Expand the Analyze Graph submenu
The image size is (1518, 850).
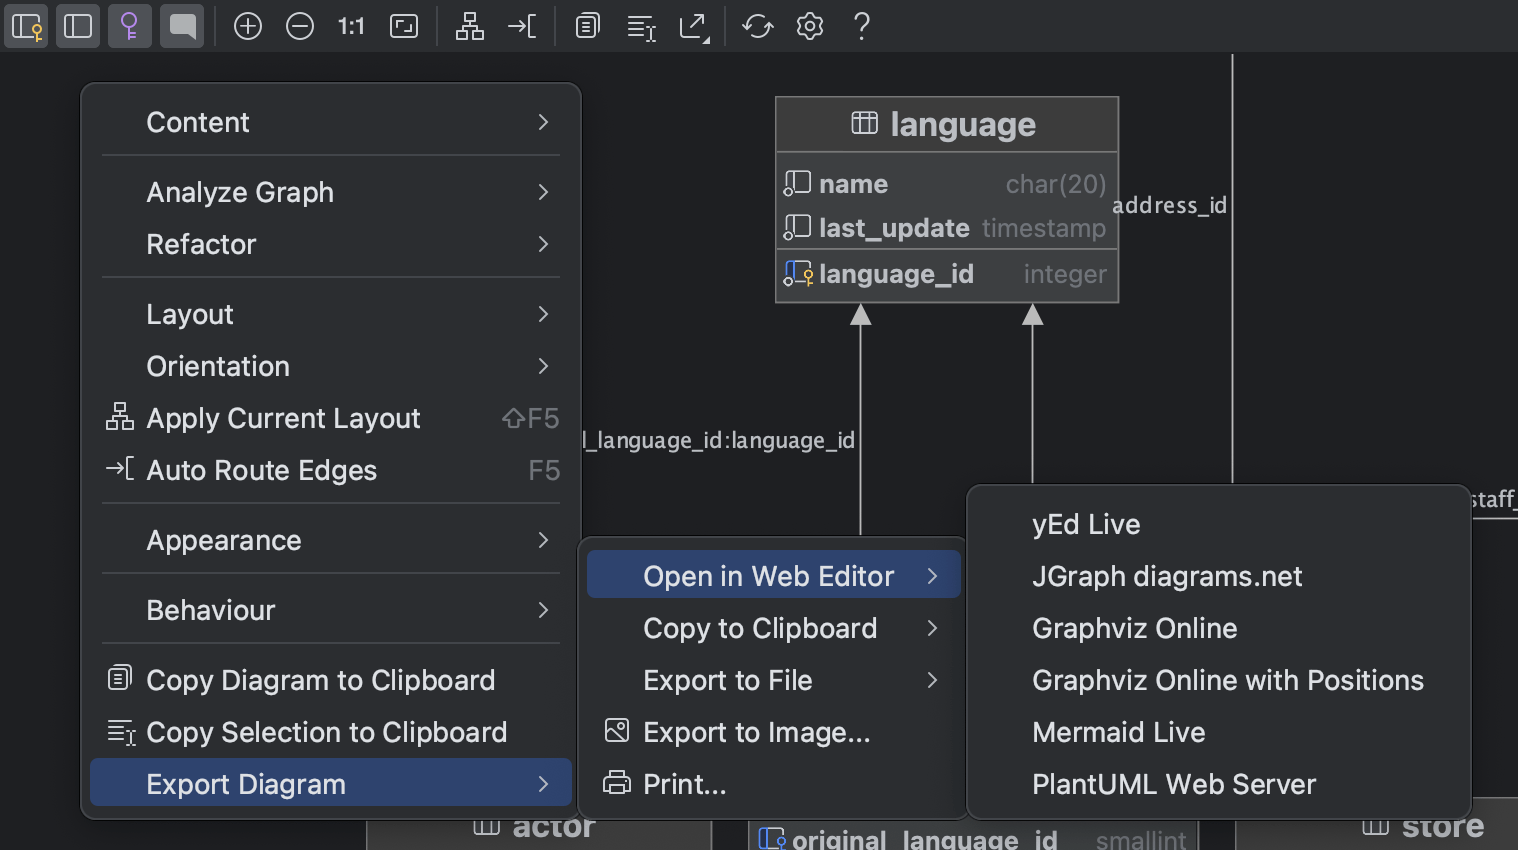pos(240,192)
